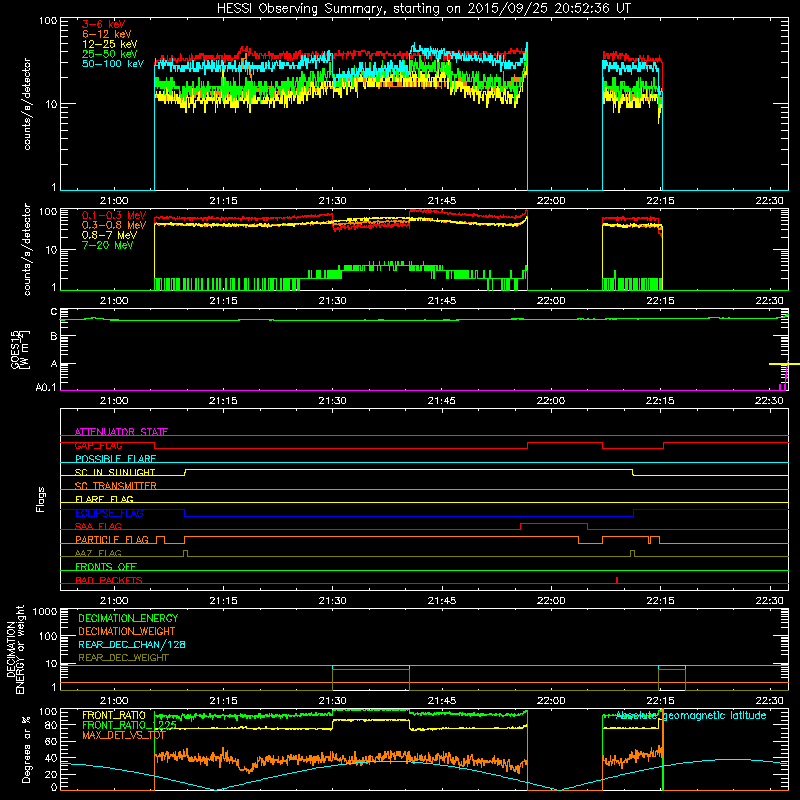This screenshot has height=800, width=800.
Task: Click the 25-50 keV legend entry
Action: click(x=110, y=54)
